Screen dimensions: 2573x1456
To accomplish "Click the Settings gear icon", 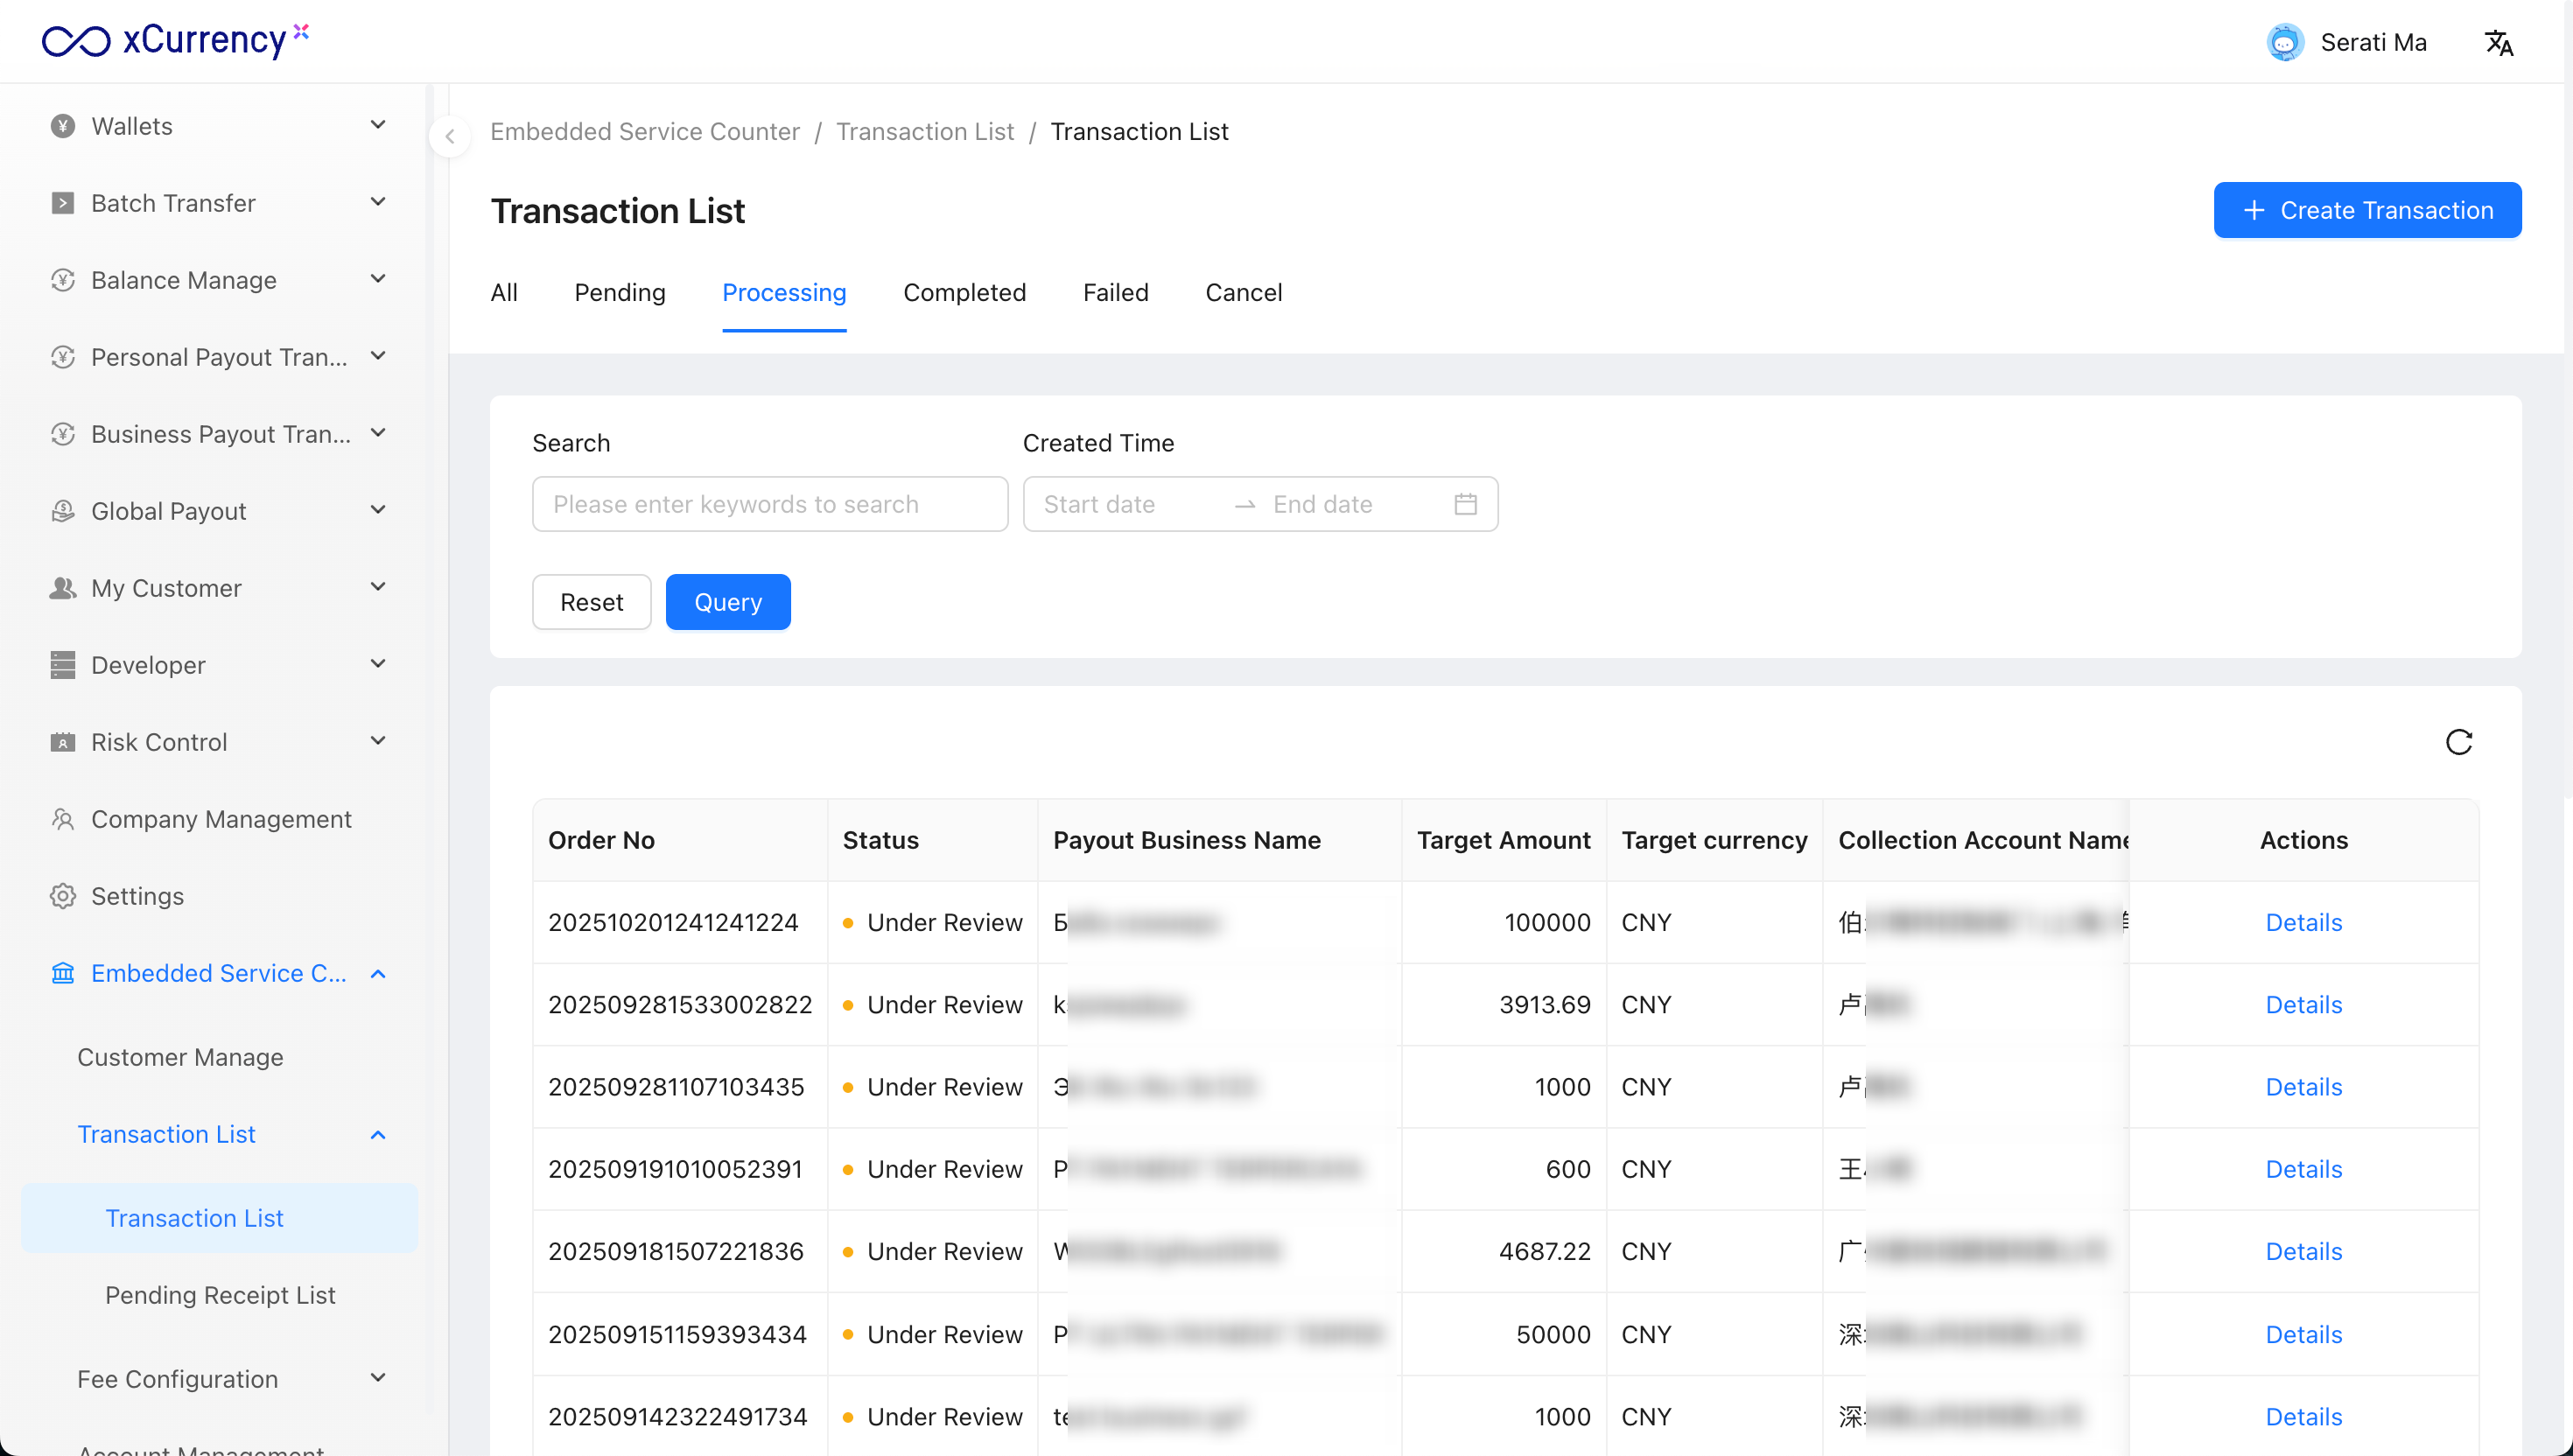I will coord(63,896).
